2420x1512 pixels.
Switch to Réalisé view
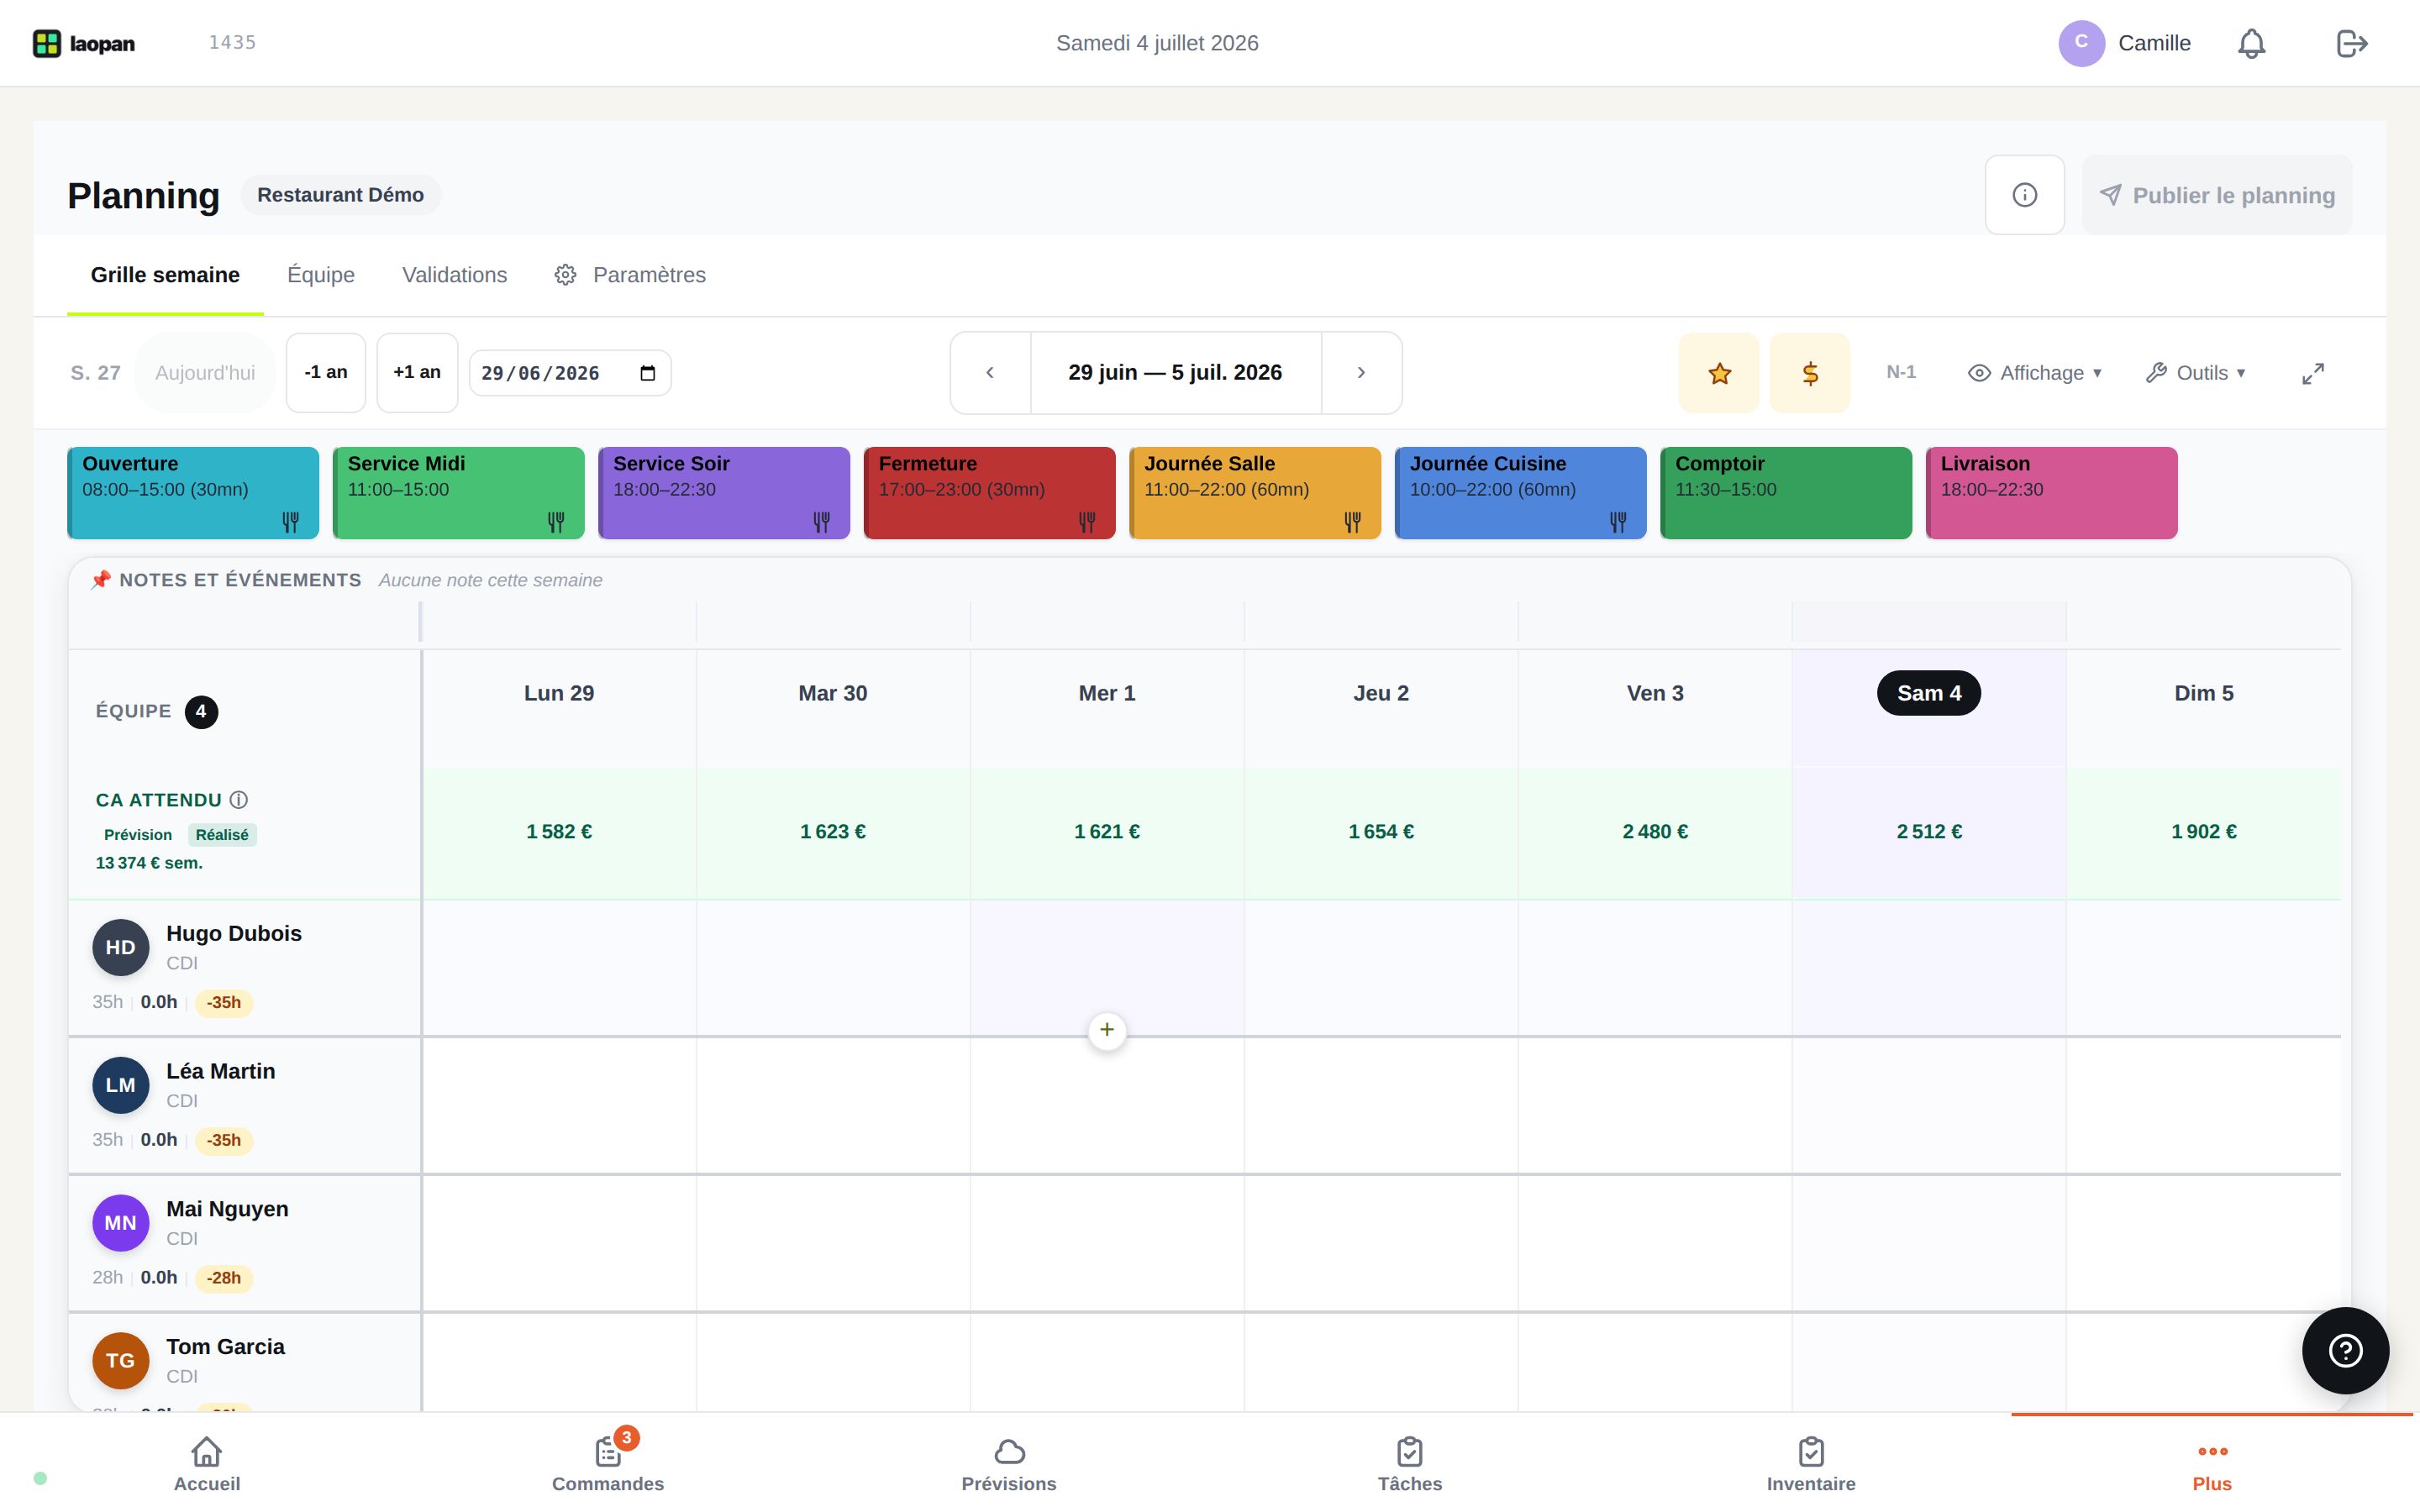(x=222, y=835)
